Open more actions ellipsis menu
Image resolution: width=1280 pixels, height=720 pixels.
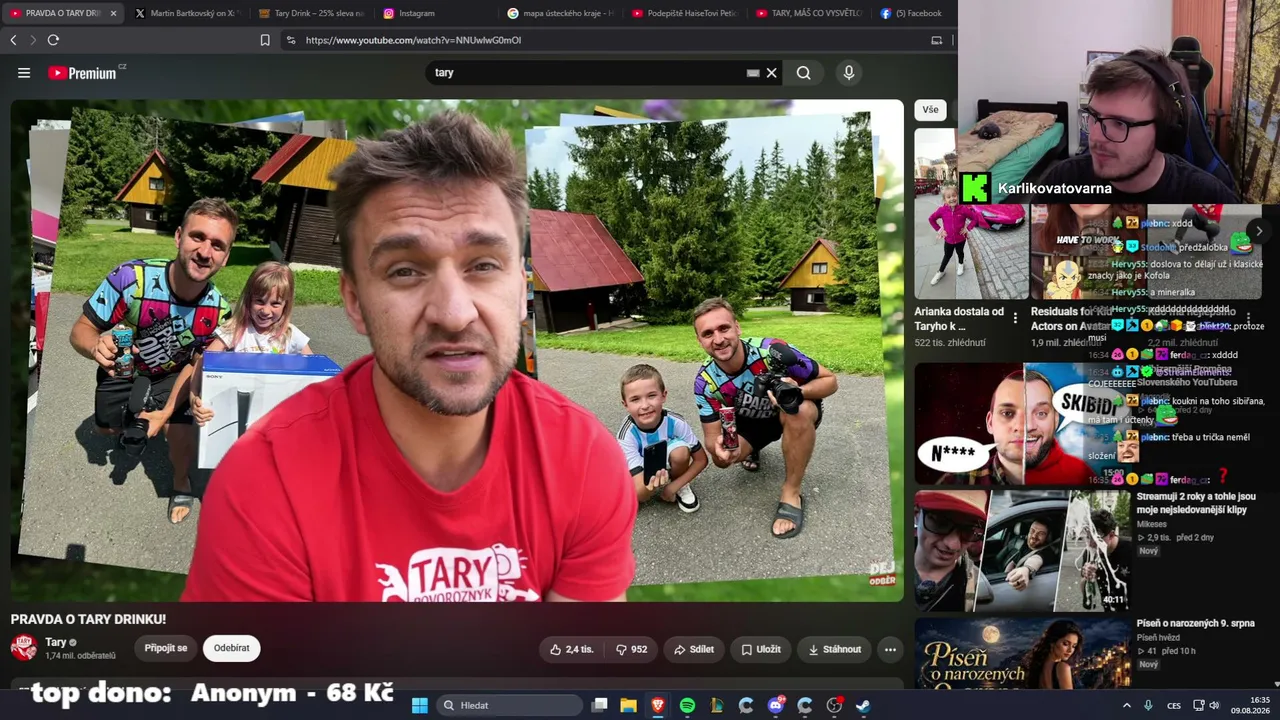[890, 649]
